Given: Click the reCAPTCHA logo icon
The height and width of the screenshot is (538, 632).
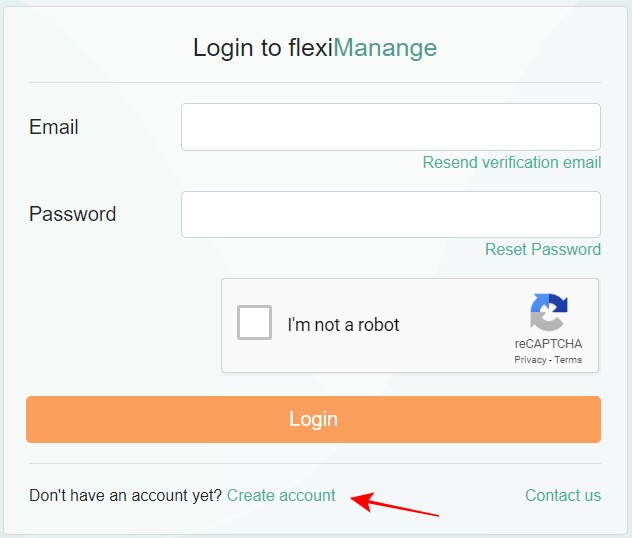Looking at the screenshot, I should [548, 311].
